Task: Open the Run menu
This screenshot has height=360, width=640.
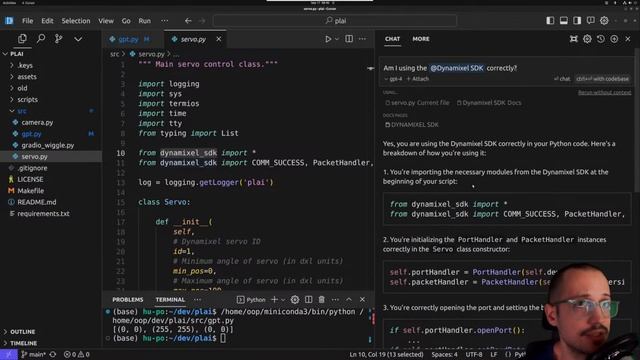Action: coord(144,20)
